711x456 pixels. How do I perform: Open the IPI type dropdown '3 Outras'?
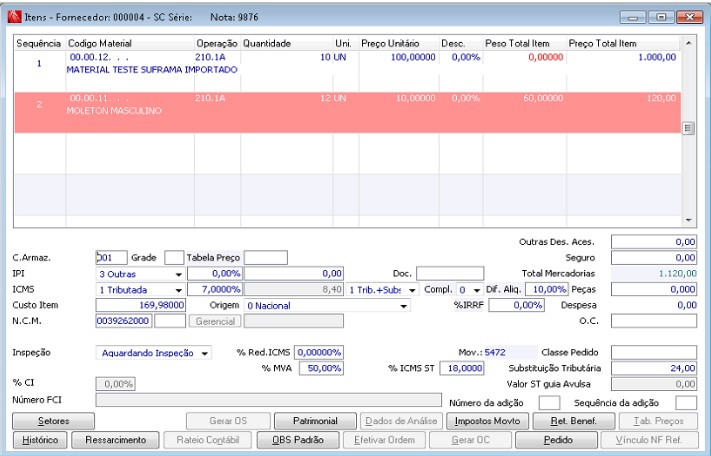[x=140, y=274]
